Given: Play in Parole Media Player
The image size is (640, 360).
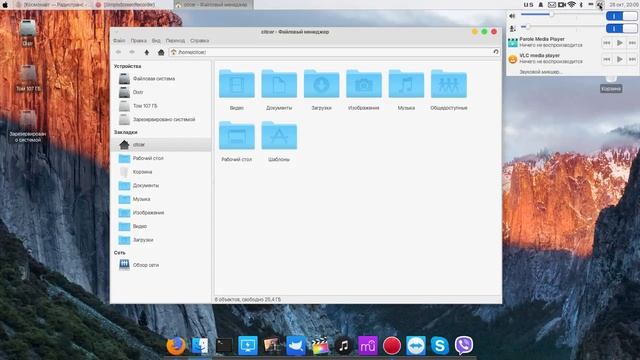Looking at the screenshot, I should [x=620, y=42].
